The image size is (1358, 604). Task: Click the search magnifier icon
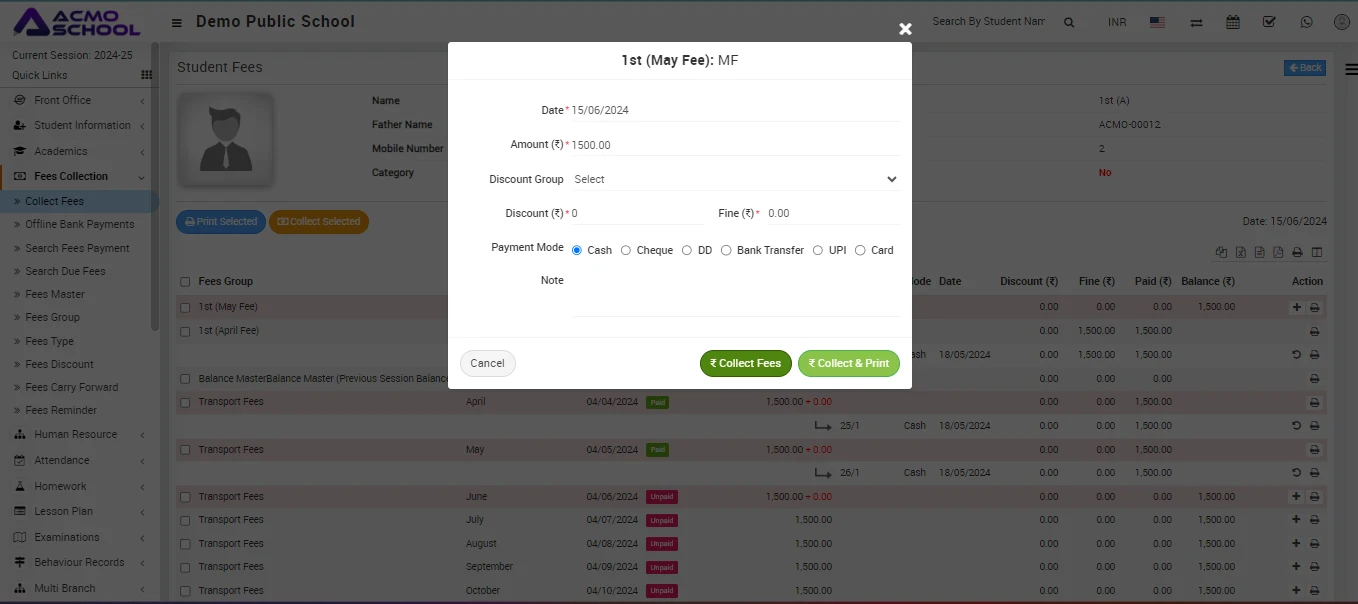click(x=1069, y=22)
